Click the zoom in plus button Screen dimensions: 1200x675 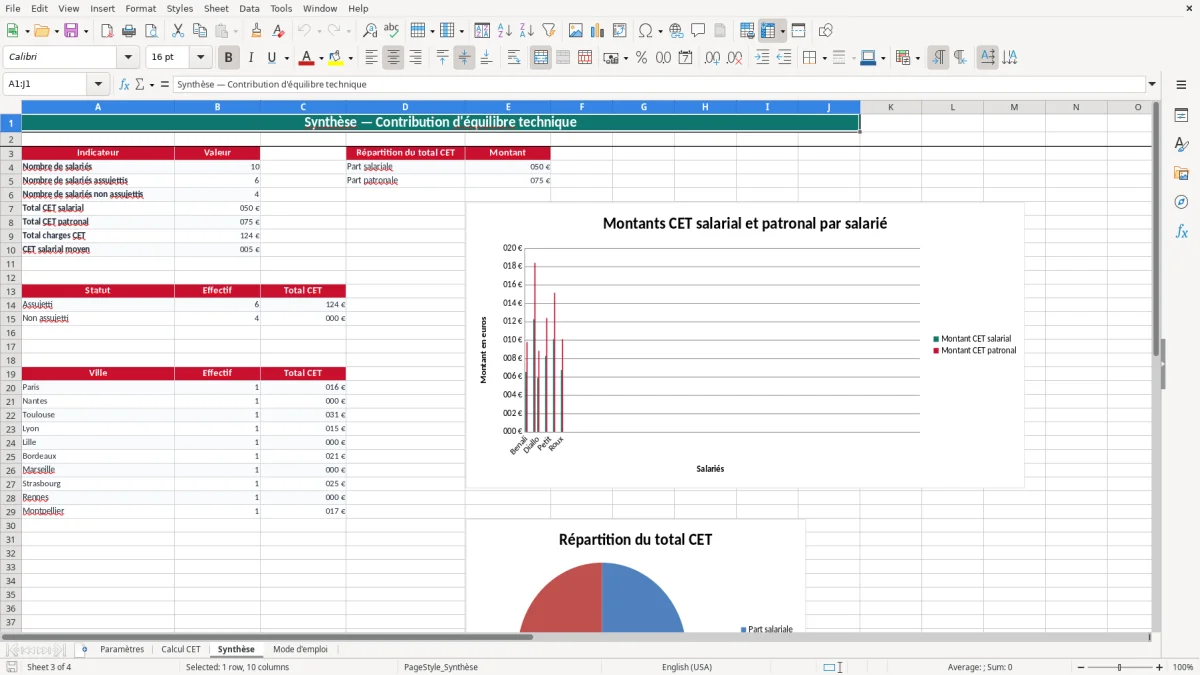[1159, 667]
